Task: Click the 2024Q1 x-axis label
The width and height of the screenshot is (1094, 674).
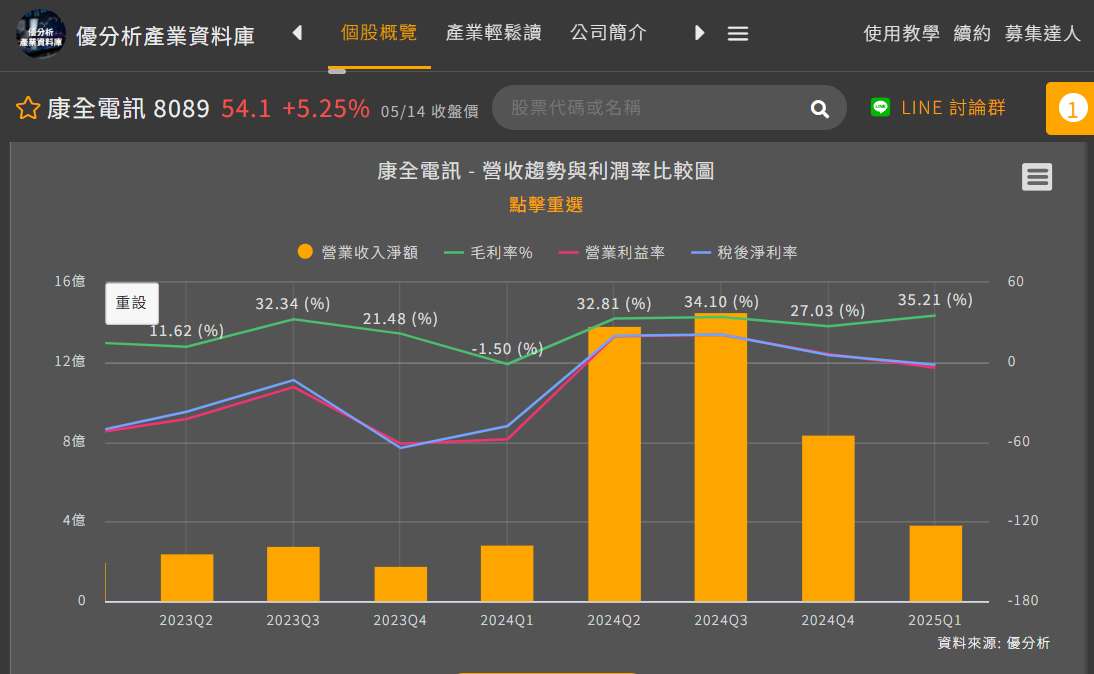Action: 507,620
